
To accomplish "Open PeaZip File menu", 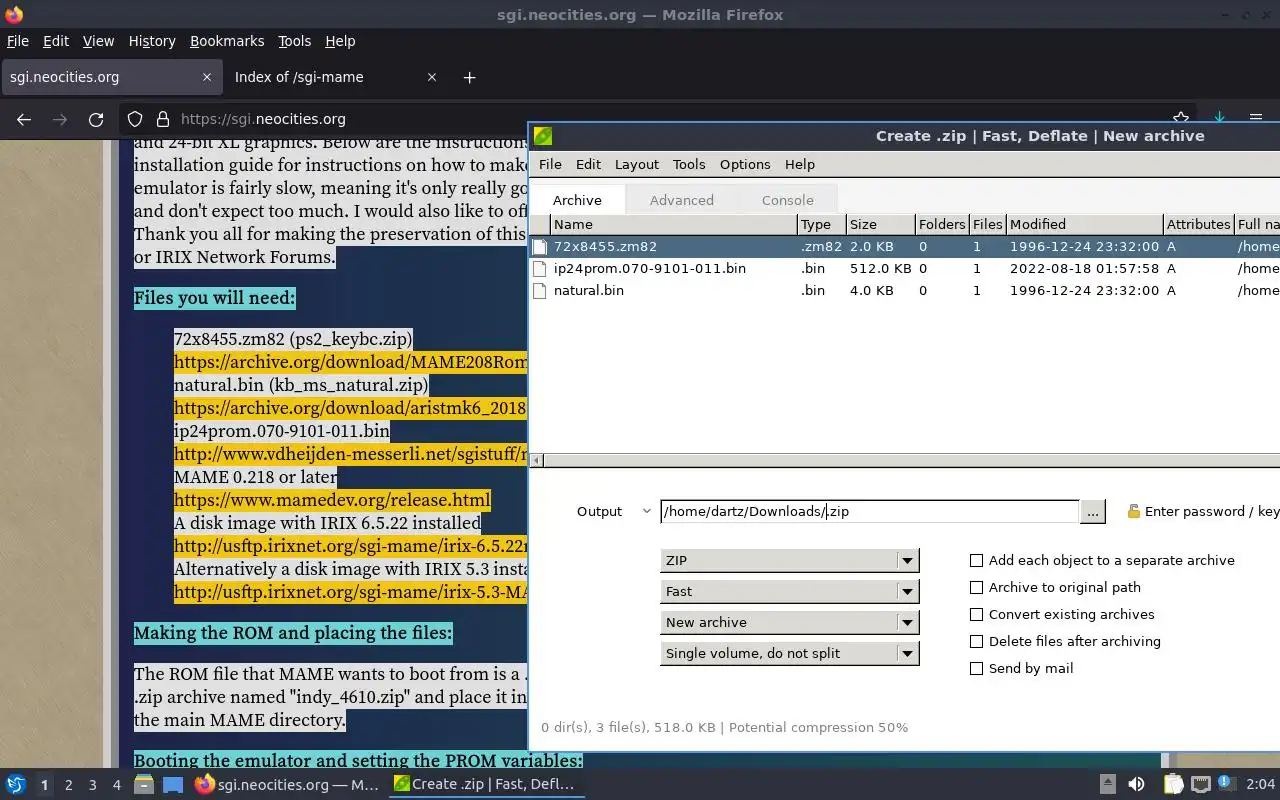I will [550, 164].
